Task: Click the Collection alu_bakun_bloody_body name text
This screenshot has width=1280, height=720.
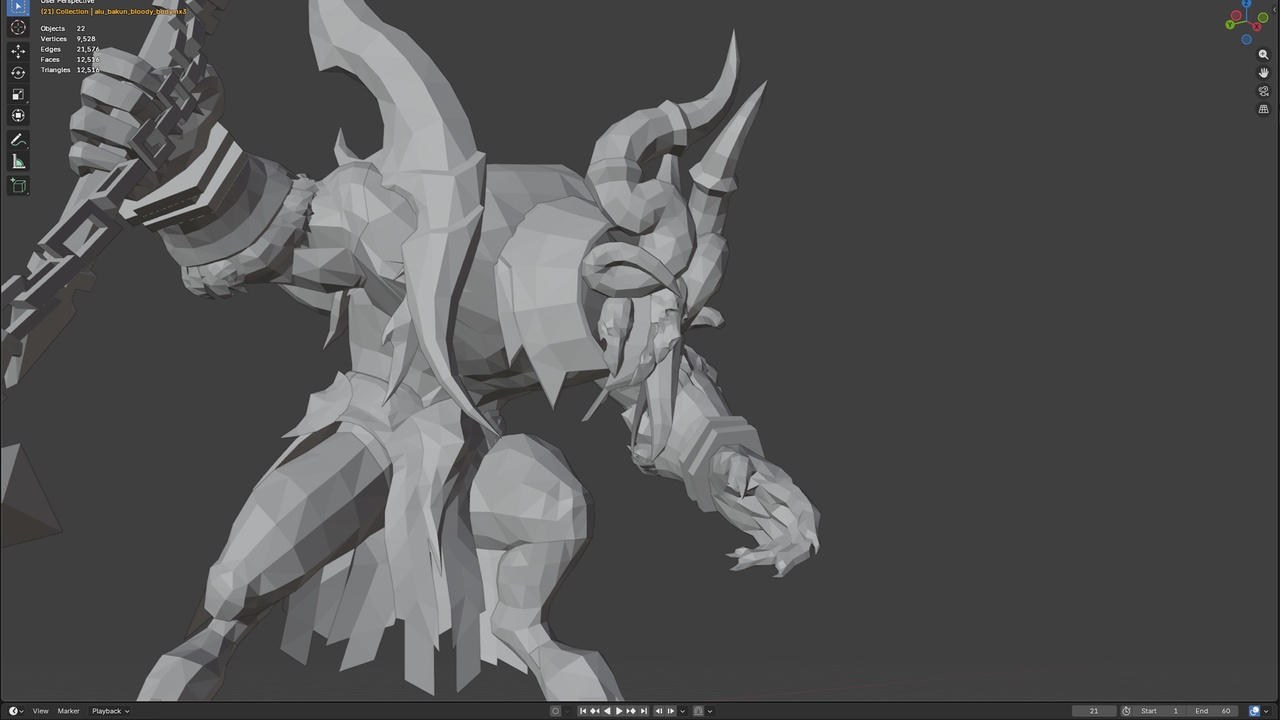Action: (x=114, y=11)
